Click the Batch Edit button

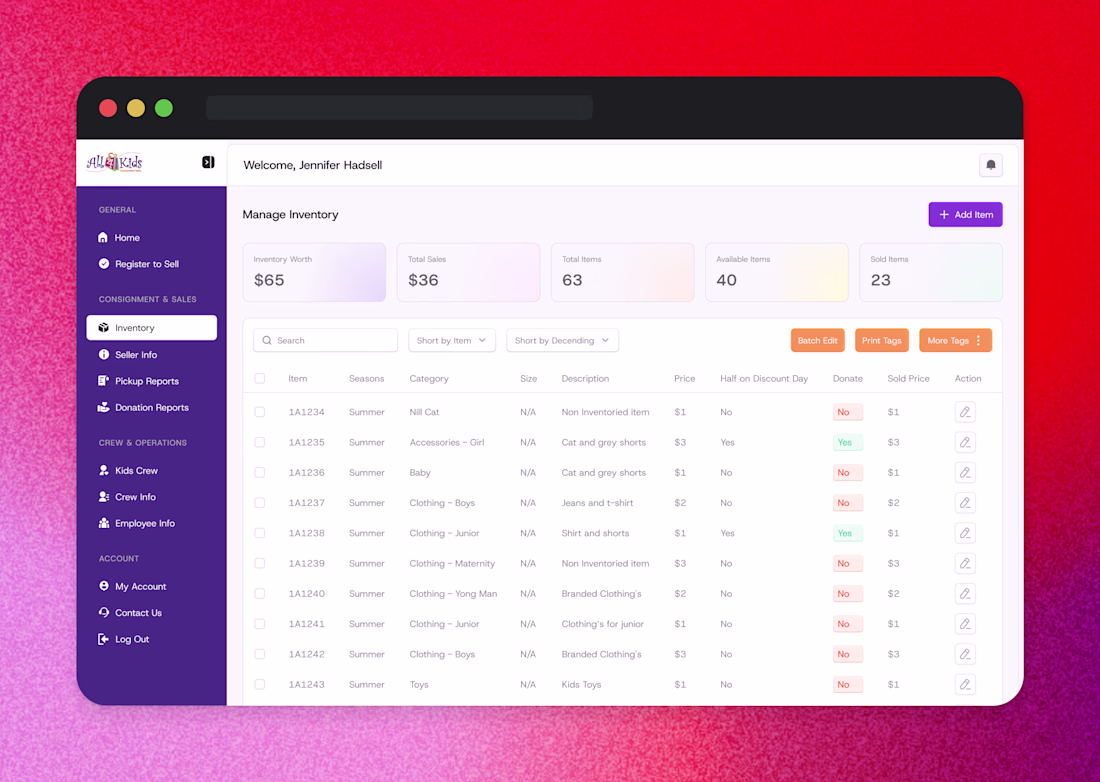click(817, 340)
